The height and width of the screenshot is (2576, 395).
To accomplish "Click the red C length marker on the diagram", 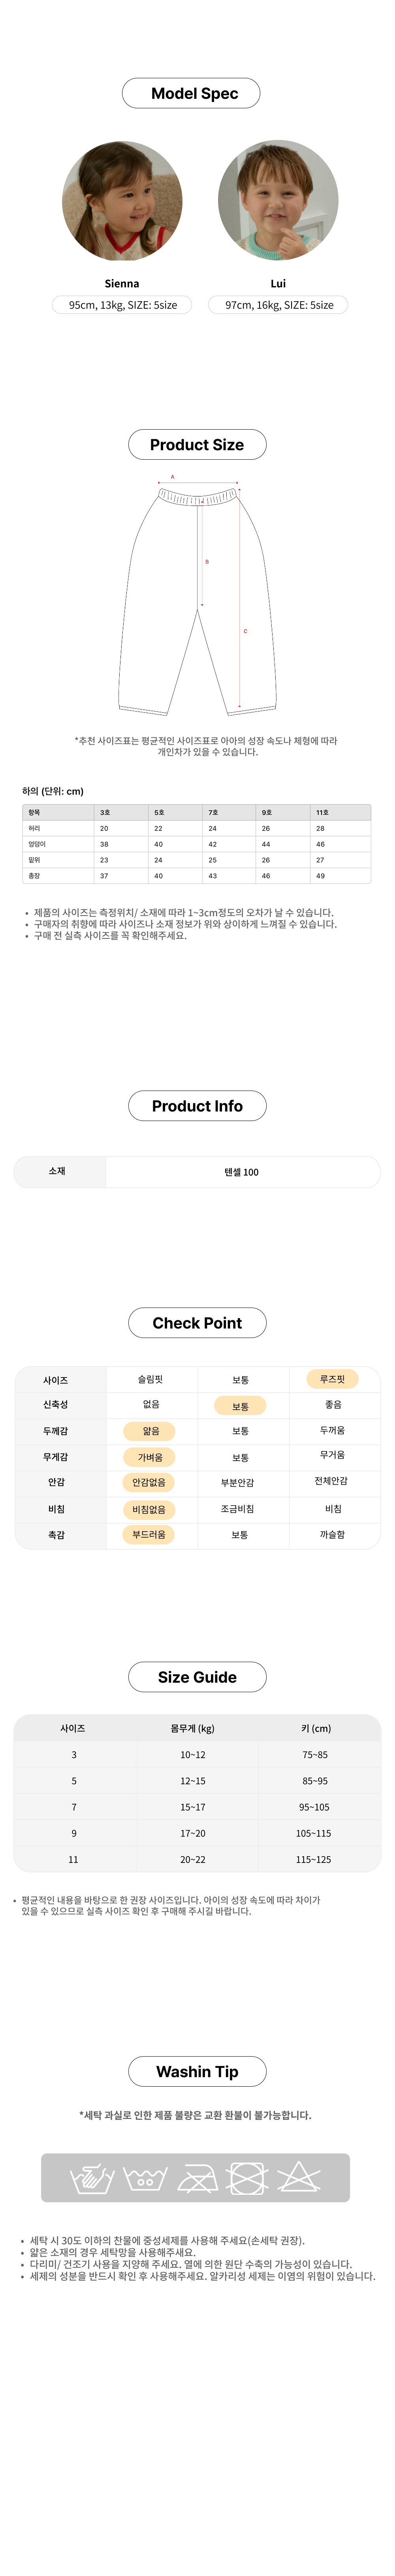I will pos(245,631).
